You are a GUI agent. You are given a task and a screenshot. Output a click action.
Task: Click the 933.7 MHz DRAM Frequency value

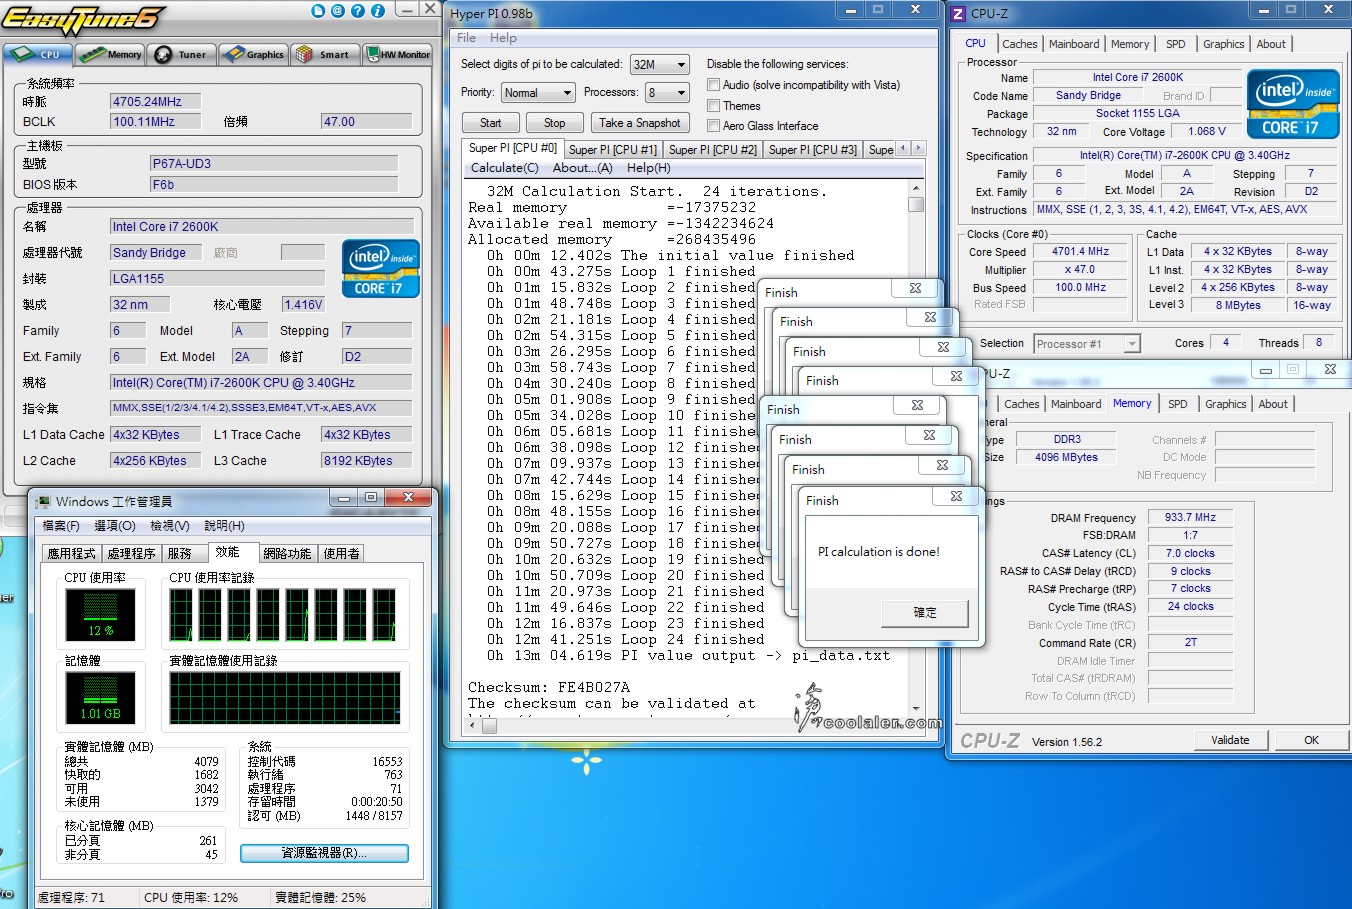point(1190,517)
